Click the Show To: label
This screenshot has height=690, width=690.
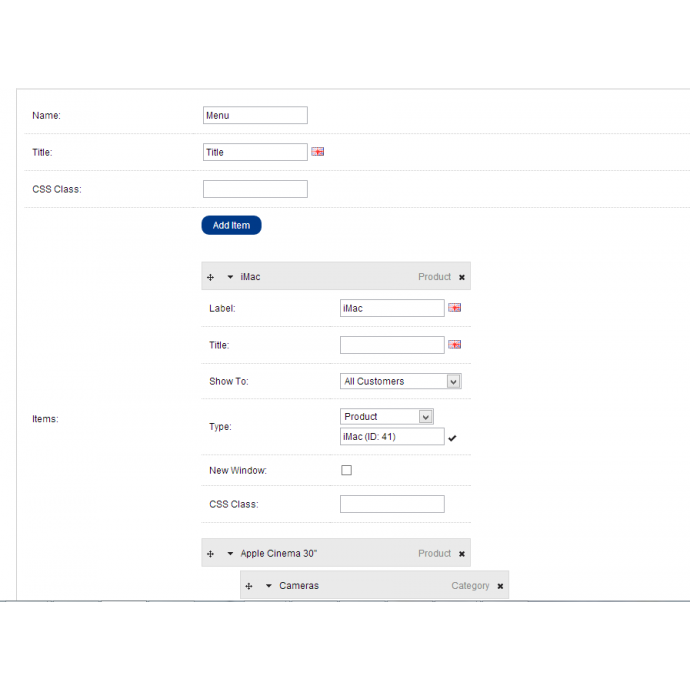229,381
